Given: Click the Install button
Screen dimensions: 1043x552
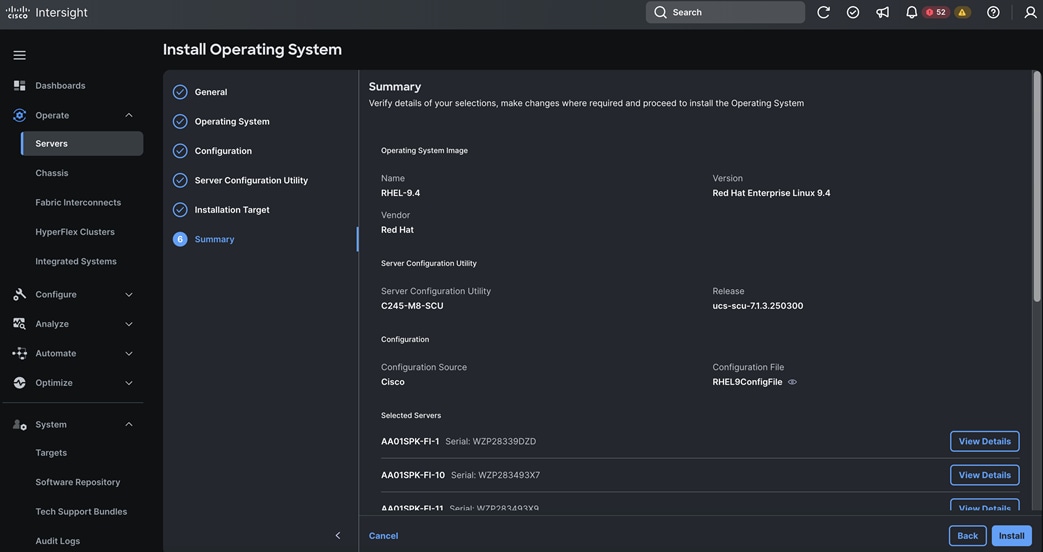Looking at the screenshot, I should (x=1011, y=535).
